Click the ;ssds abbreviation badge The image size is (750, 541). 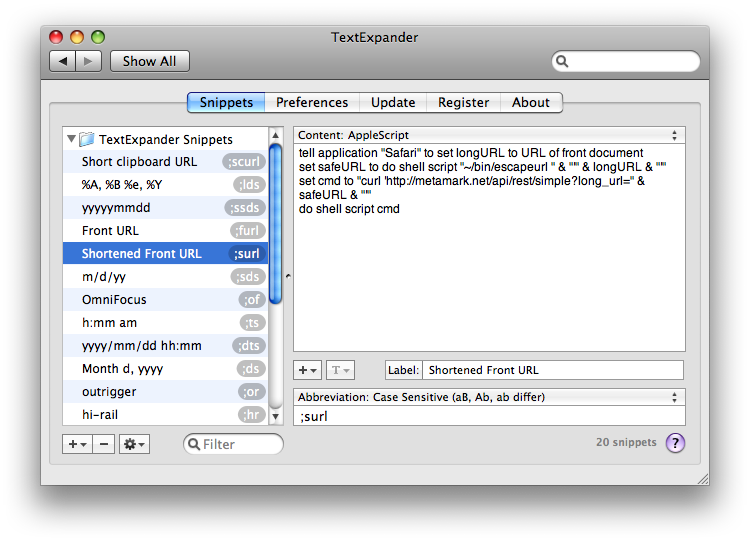pos(245,208)
